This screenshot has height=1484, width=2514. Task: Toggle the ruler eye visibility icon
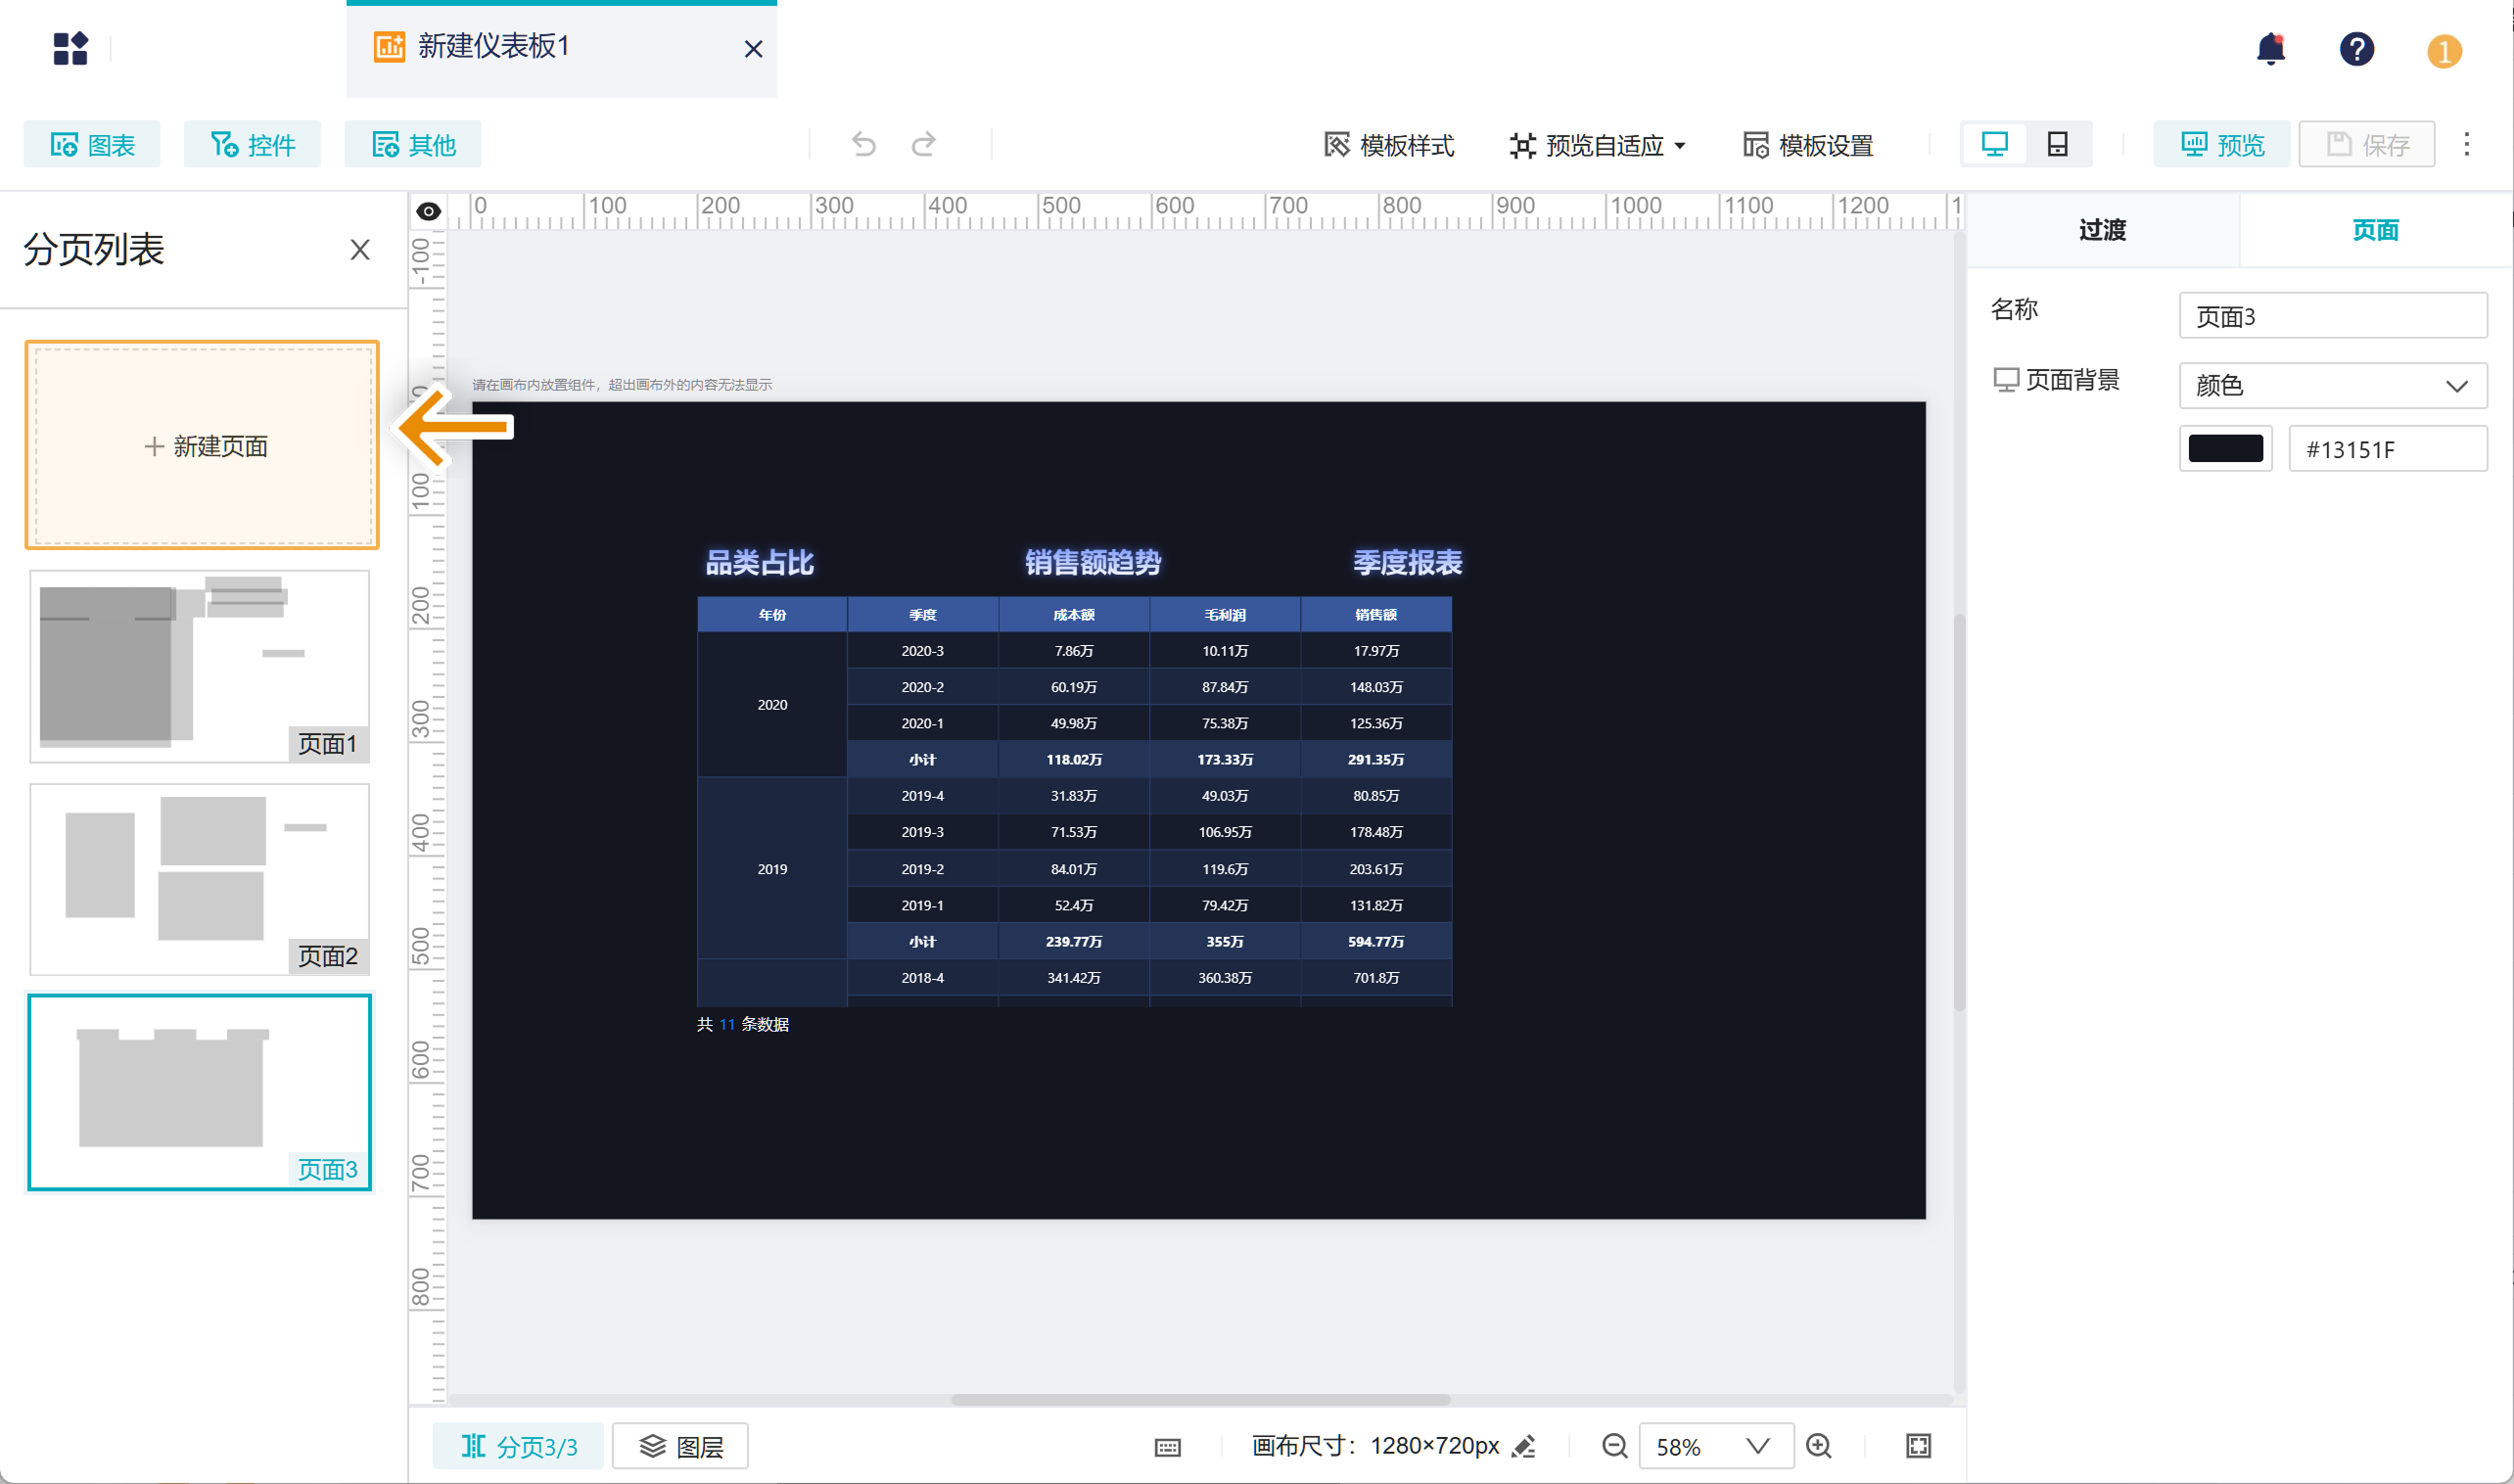coord(428,211)
